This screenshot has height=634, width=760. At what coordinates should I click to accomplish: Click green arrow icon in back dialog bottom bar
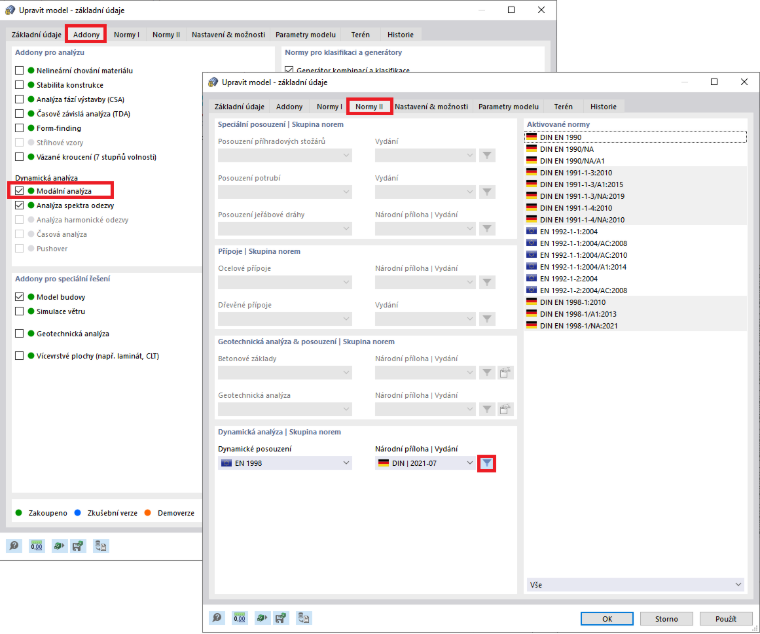(59, 546)
